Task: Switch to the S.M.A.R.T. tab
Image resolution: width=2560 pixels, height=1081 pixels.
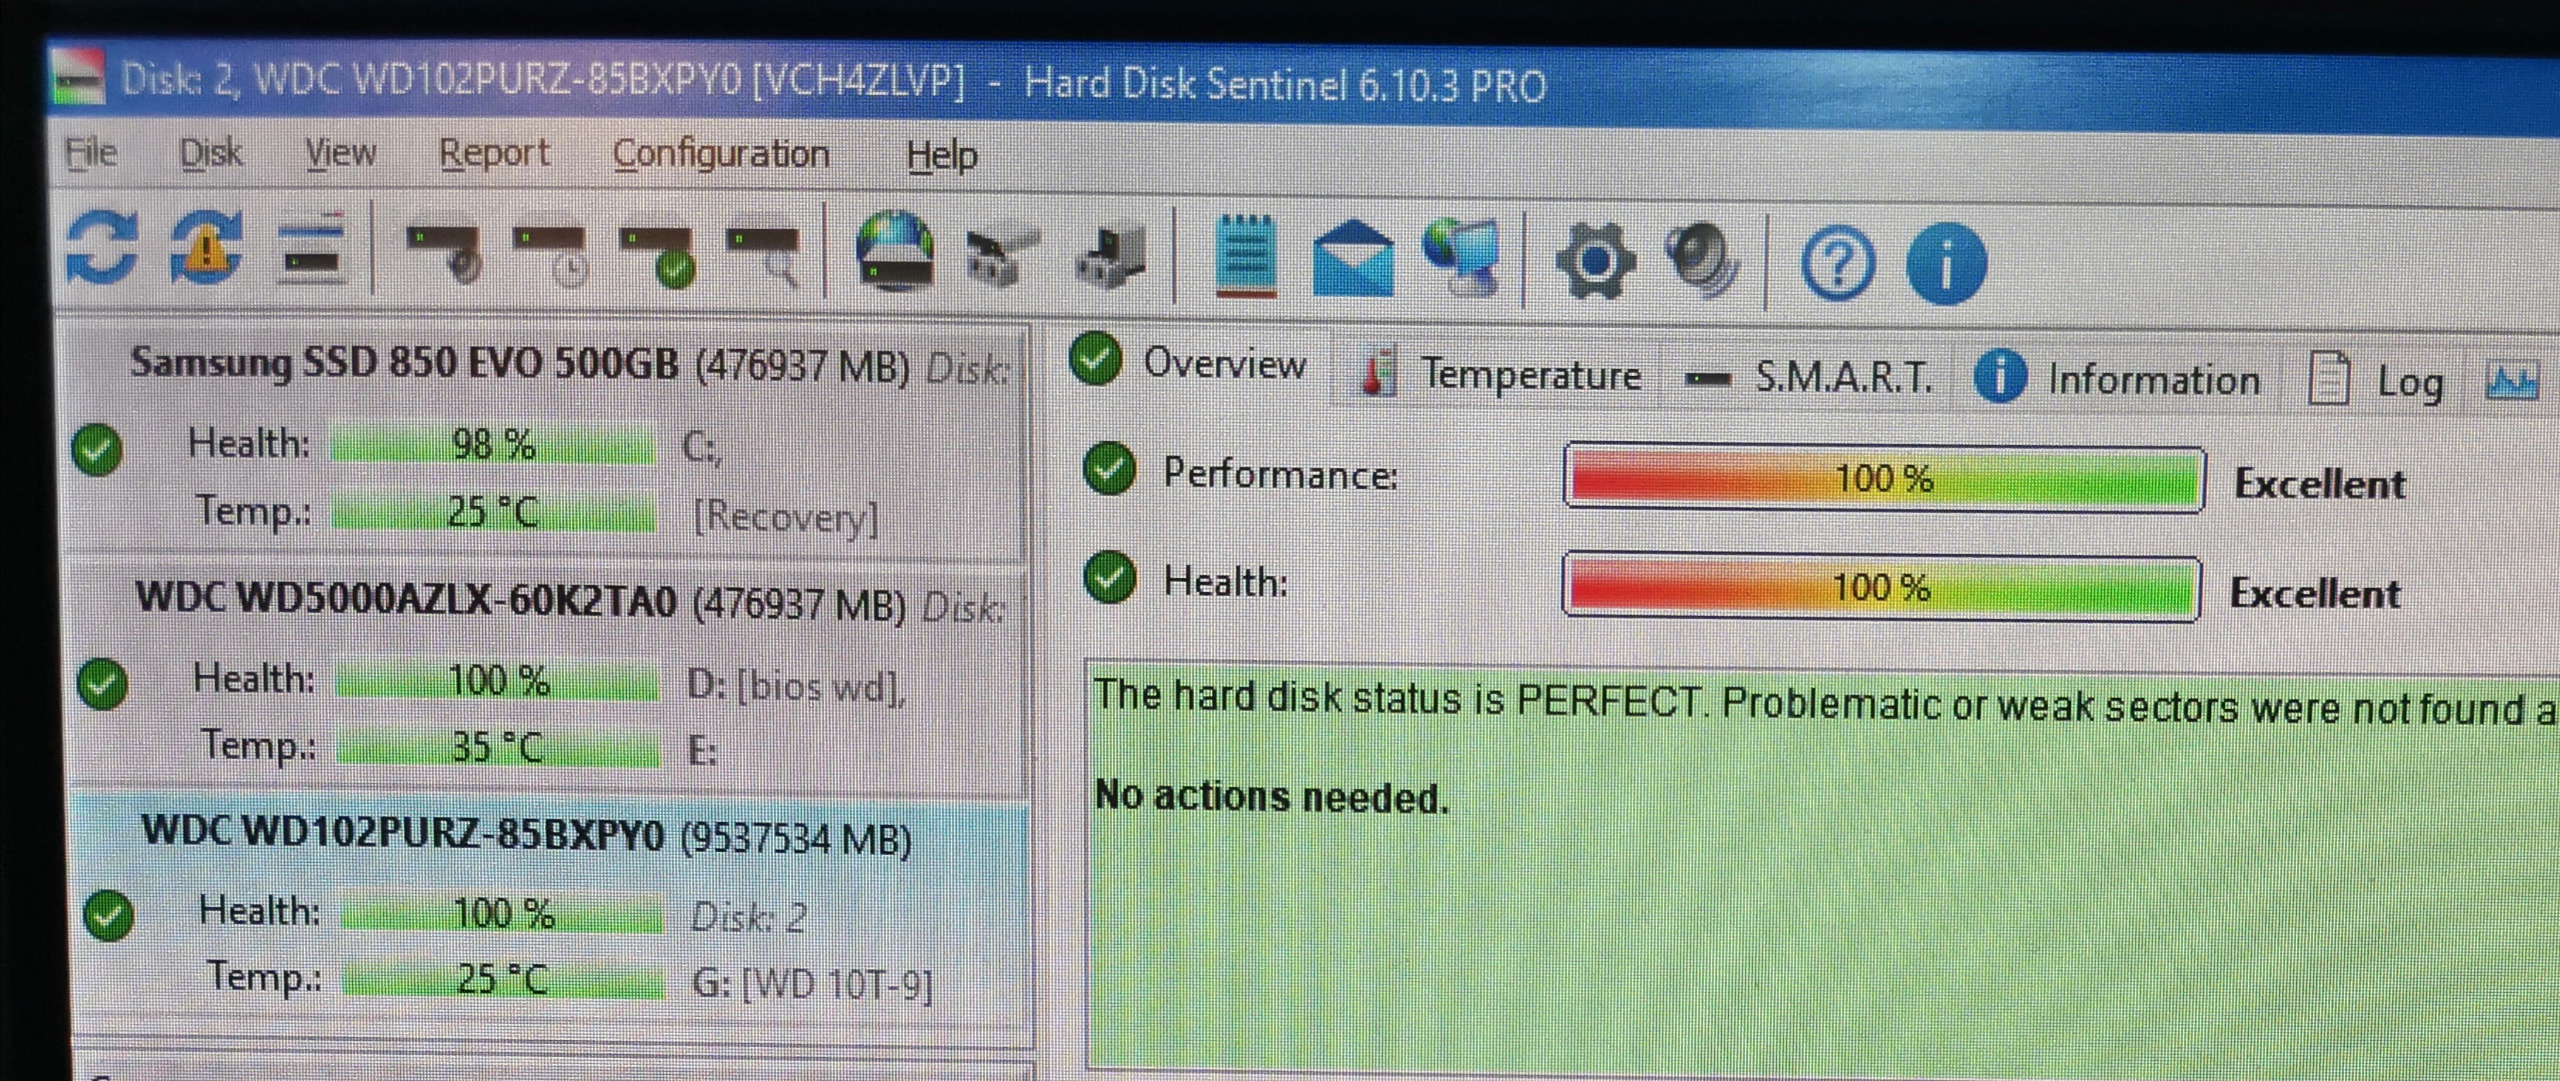Action: [1811, 378]
